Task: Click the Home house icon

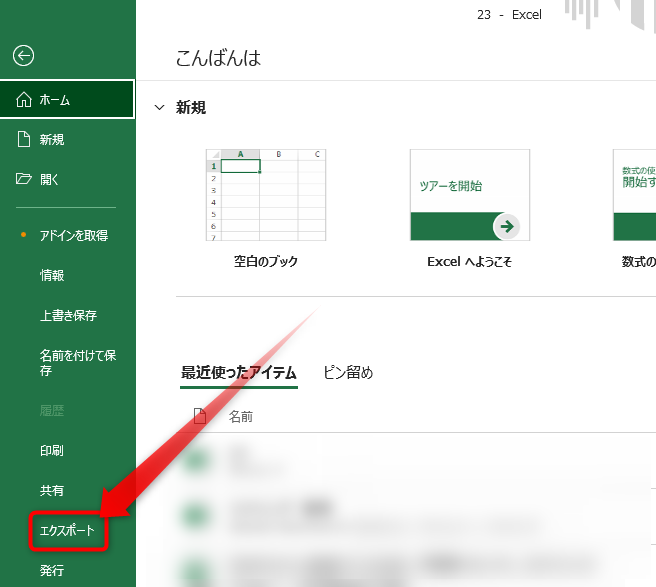Action: tap(24, 100)
